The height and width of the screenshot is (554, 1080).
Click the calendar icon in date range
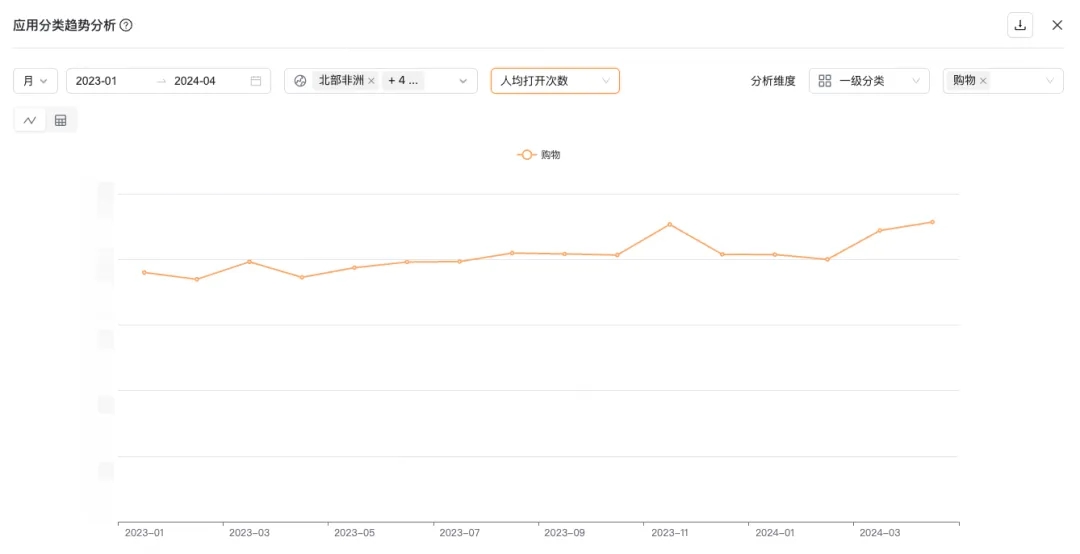256,81
